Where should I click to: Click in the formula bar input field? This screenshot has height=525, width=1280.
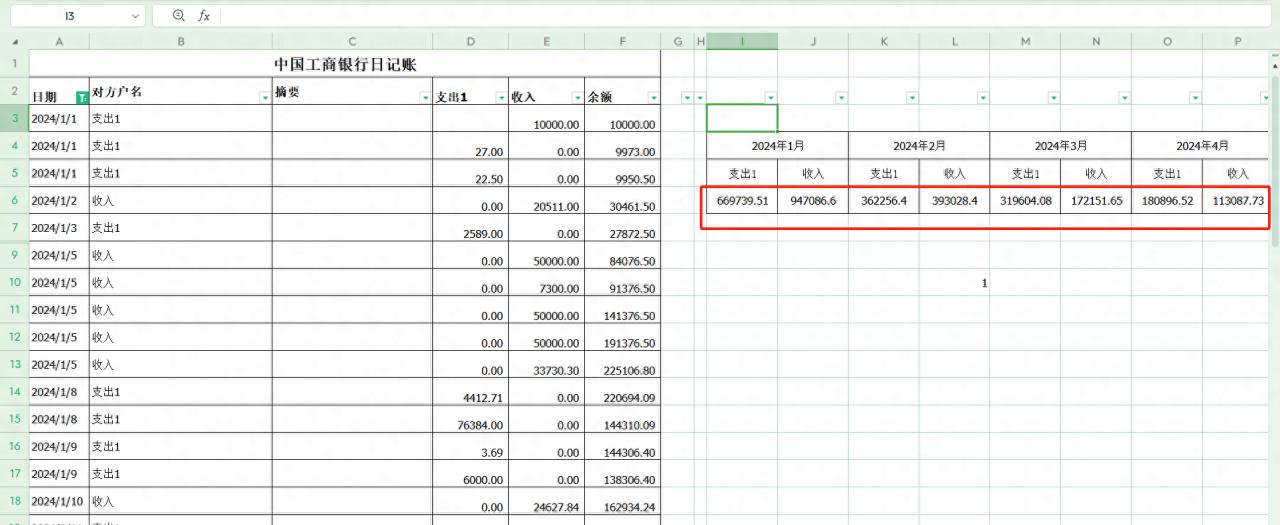(x=745, y=16)
